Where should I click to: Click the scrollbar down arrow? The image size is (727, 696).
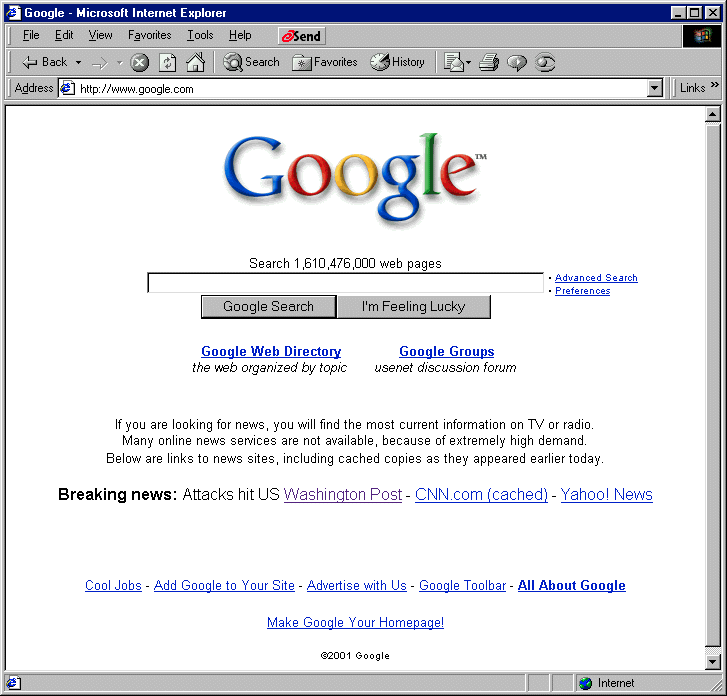(713, 662)
